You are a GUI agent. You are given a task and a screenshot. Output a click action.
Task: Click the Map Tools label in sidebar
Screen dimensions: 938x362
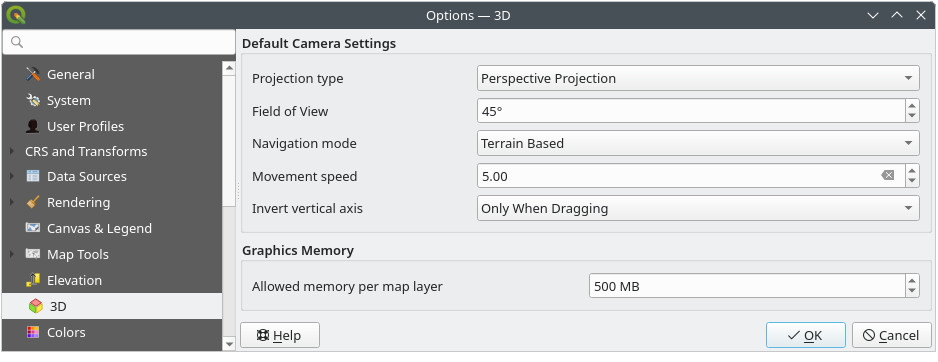pos(78,254)
